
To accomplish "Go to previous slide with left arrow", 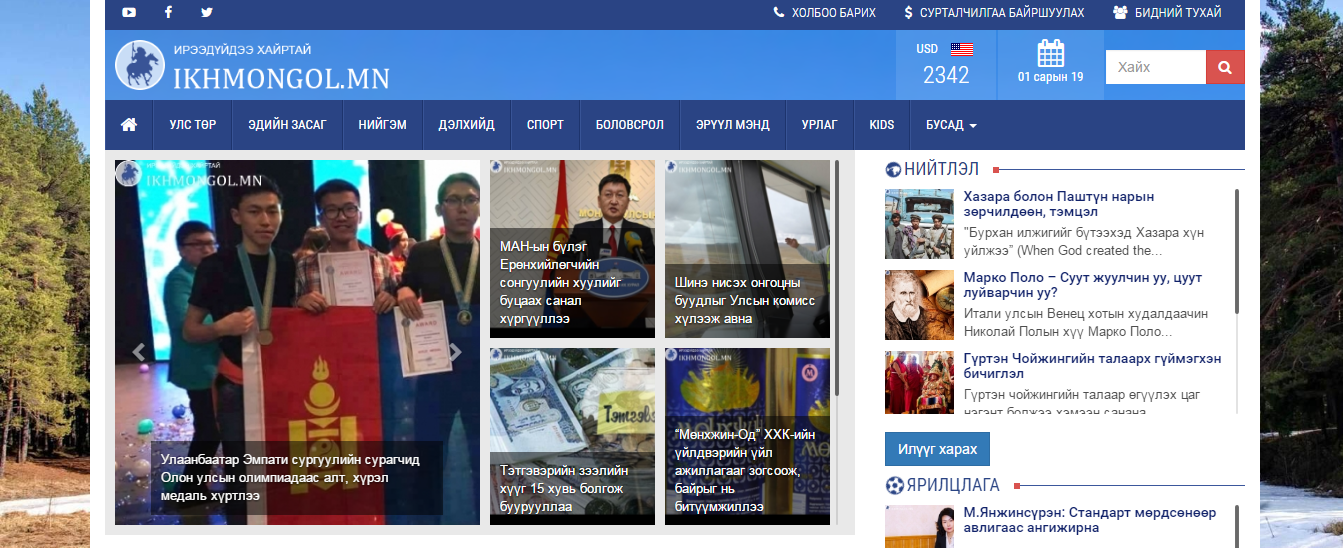I will point(139,351).
